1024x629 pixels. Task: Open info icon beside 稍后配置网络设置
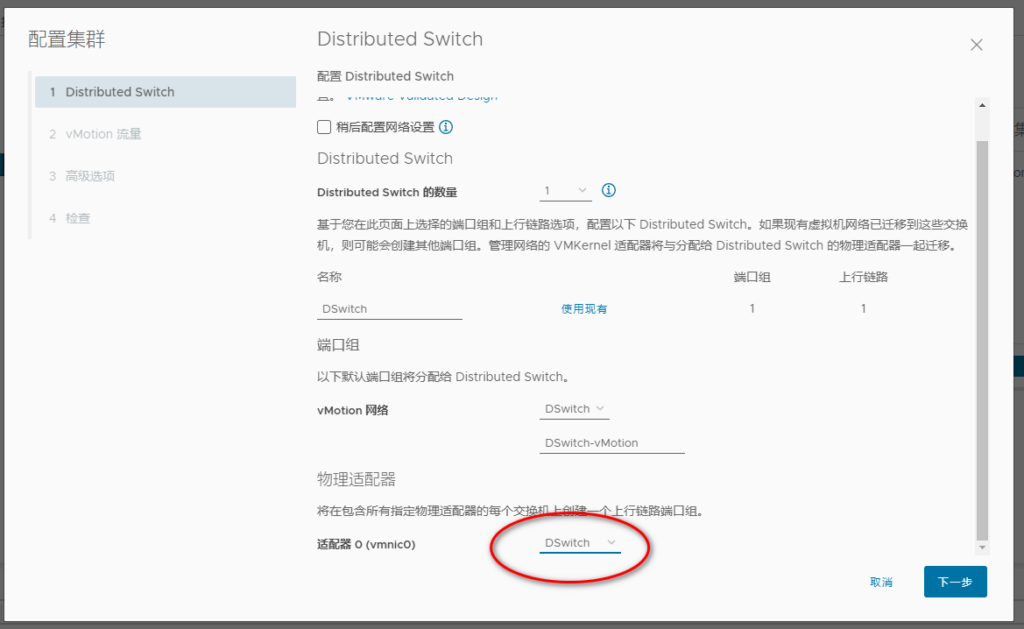point(446,127)
